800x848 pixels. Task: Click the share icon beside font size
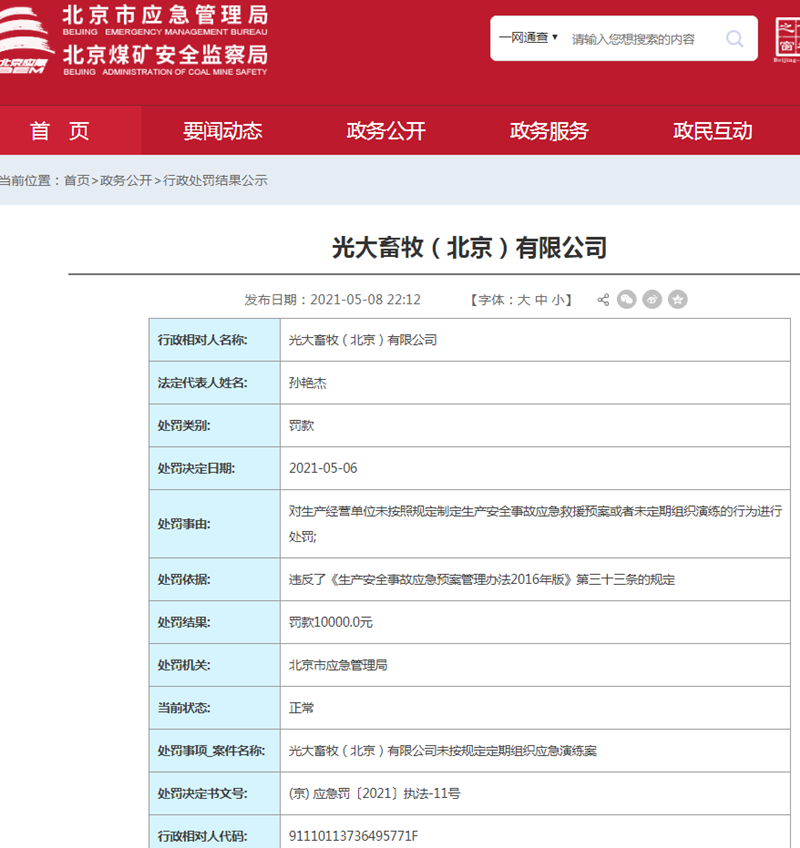click(603, 300)
